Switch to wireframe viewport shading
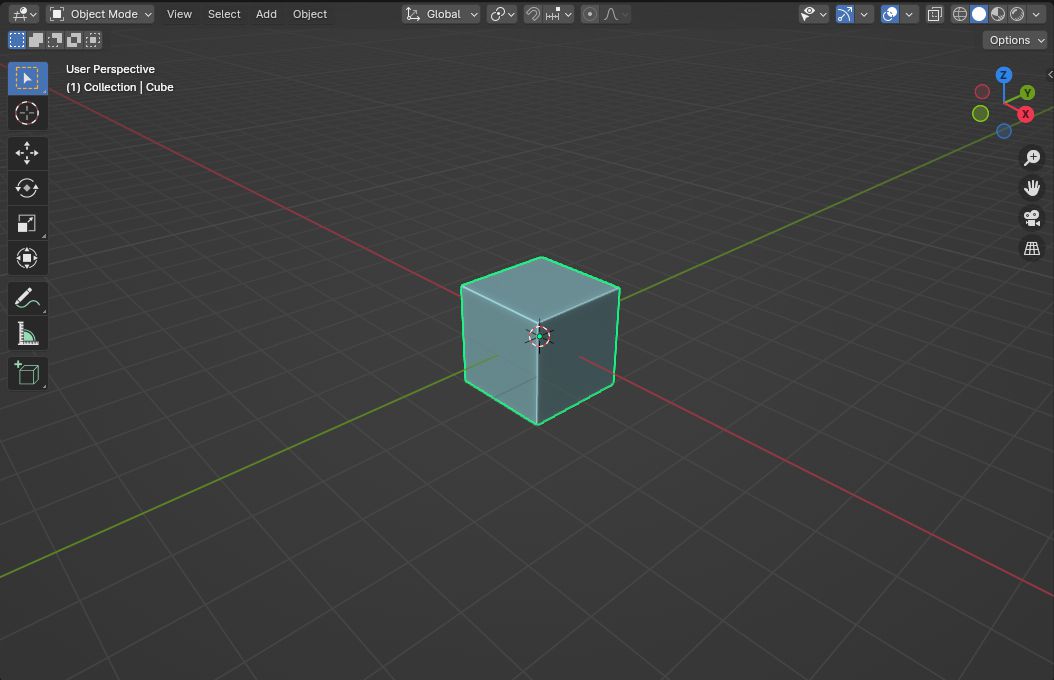 [960, 14]
